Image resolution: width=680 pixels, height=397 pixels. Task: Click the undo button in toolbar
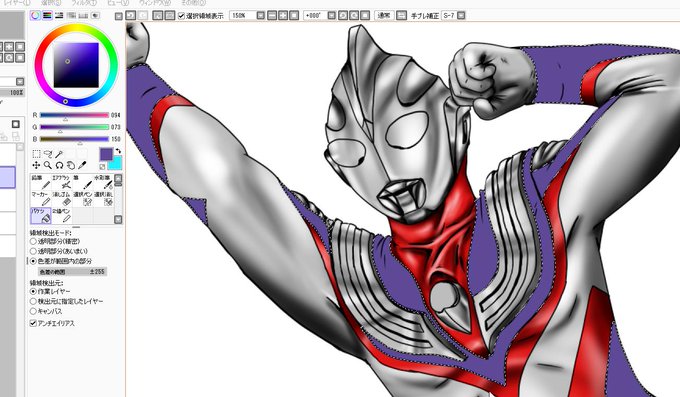[130, 16]
